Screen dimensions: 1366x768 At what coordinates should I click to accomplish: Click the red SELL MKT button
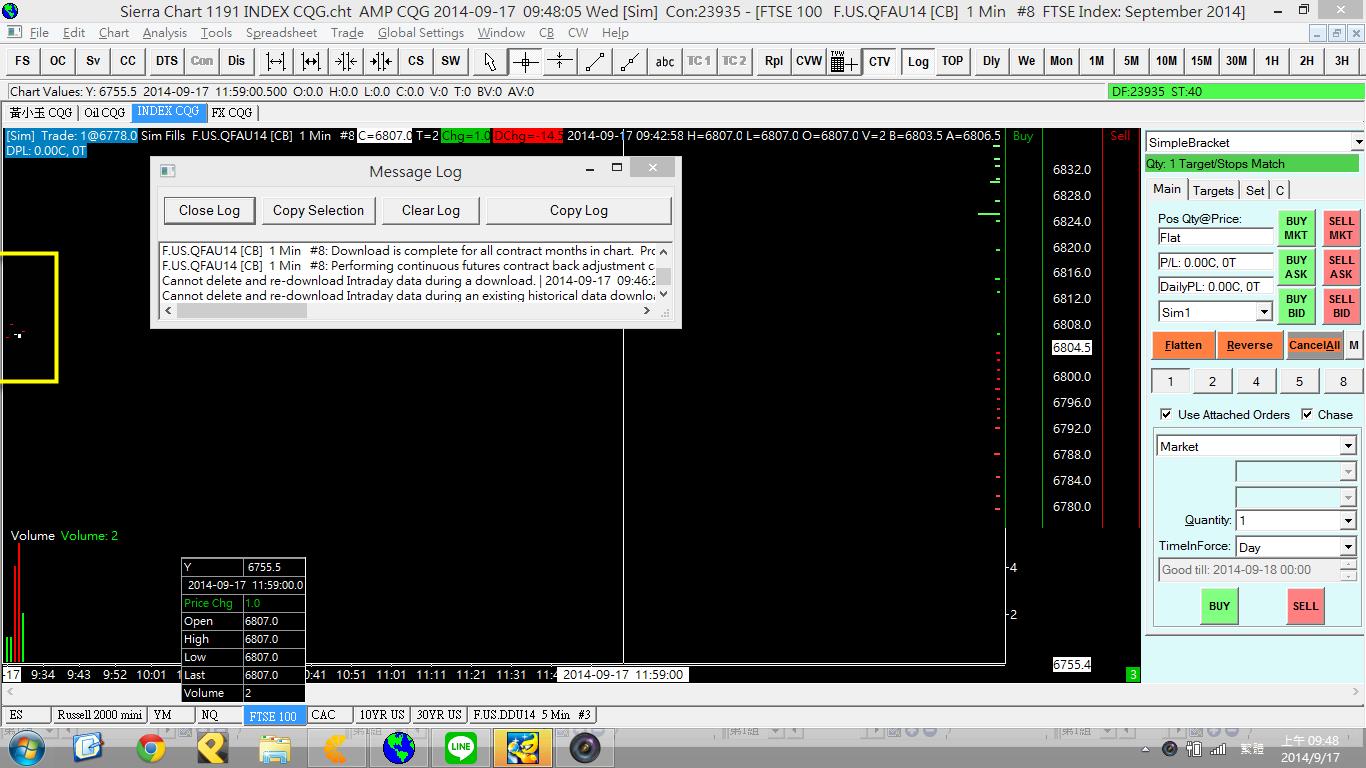[x=1341, y=229]
